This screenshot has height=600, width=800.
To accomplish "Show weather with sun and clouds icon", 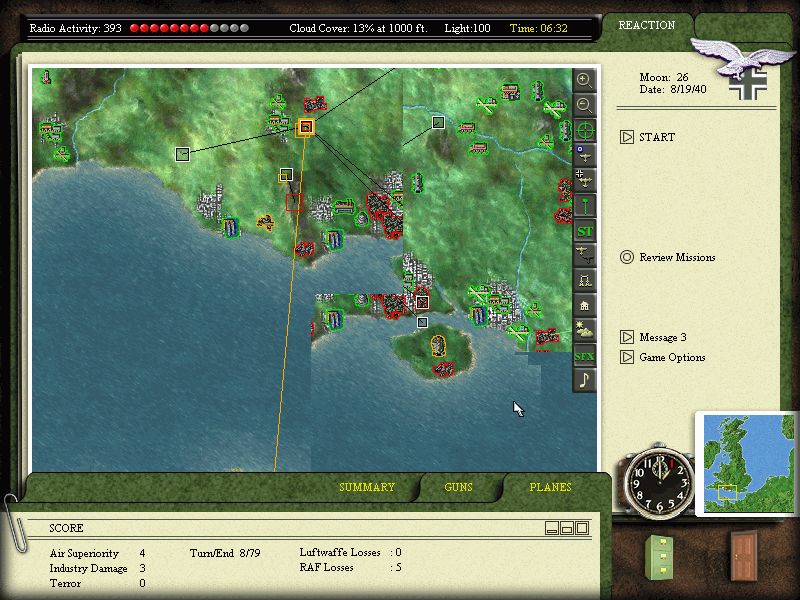I will 584,330.
